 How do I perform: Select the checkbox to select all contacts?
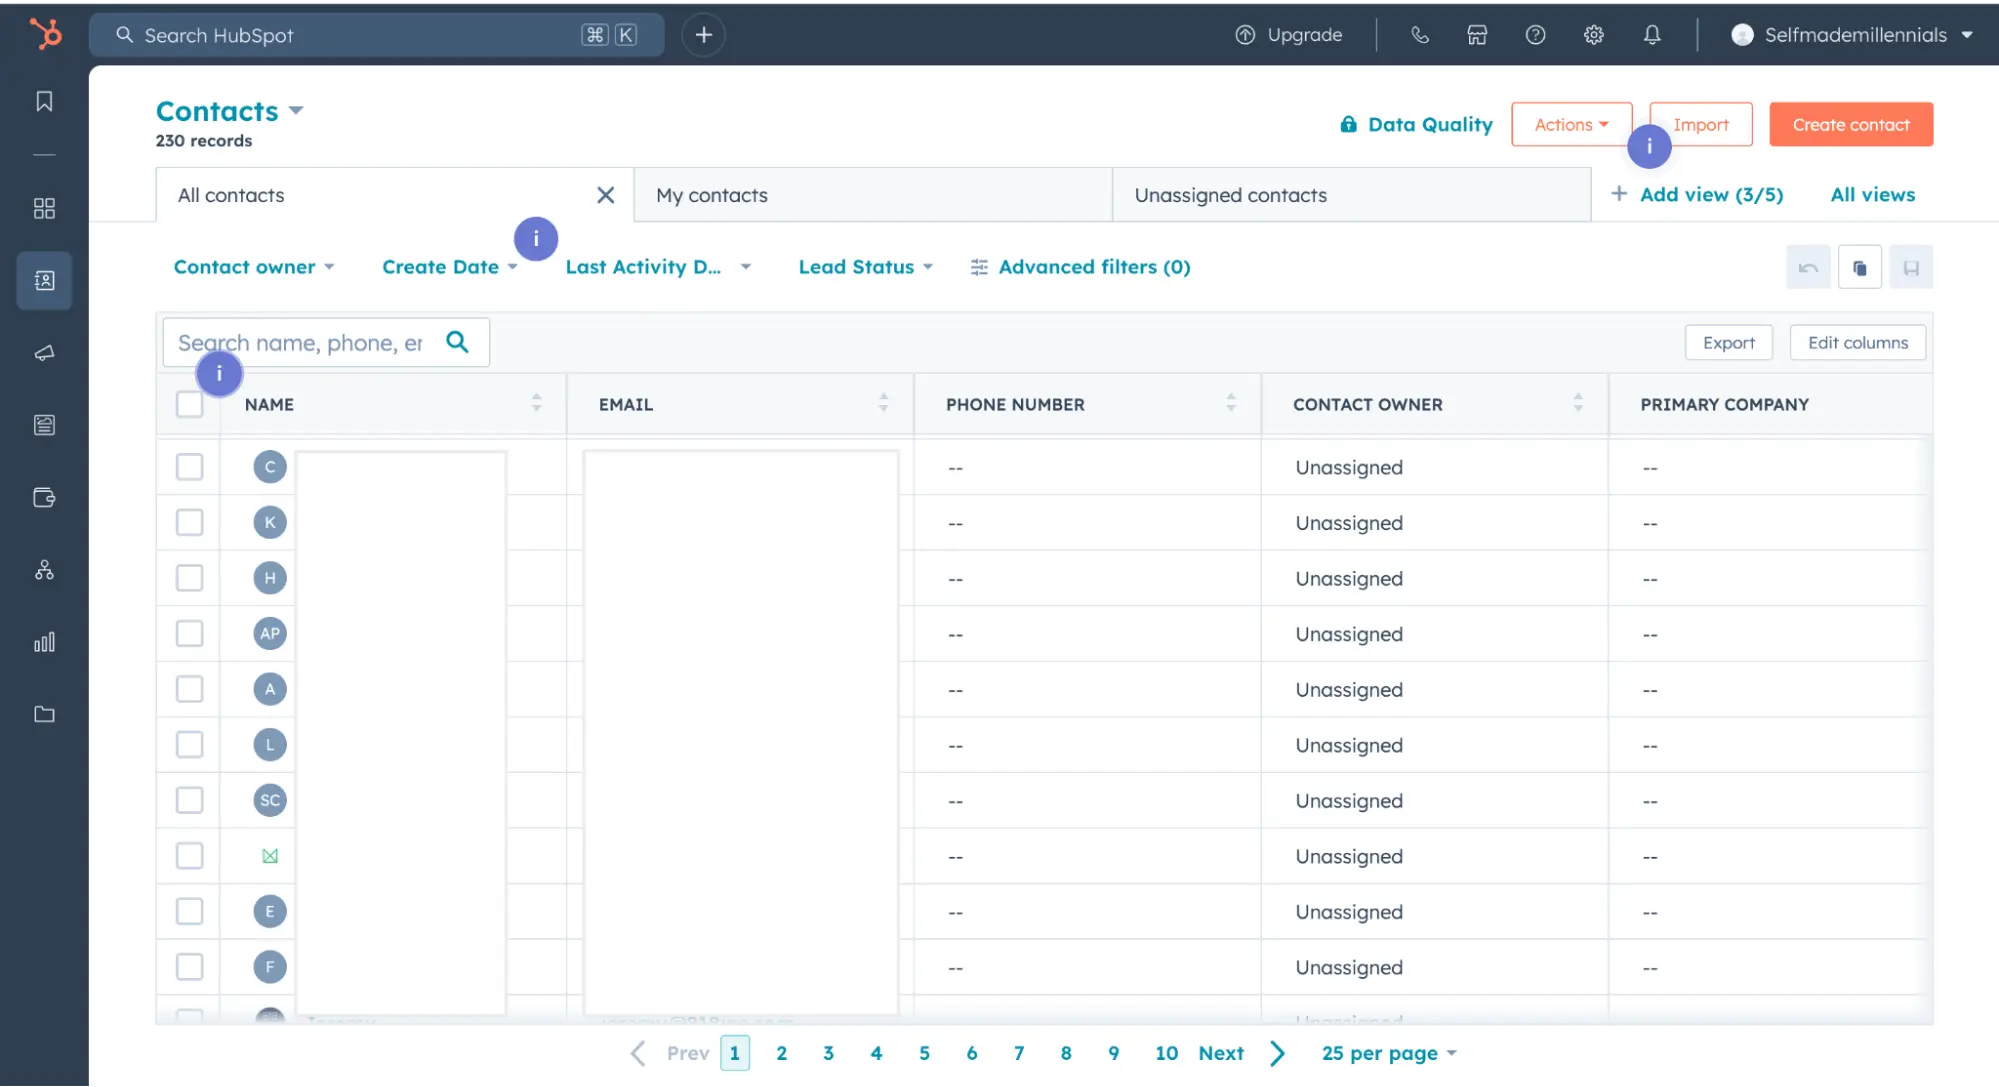189,404
